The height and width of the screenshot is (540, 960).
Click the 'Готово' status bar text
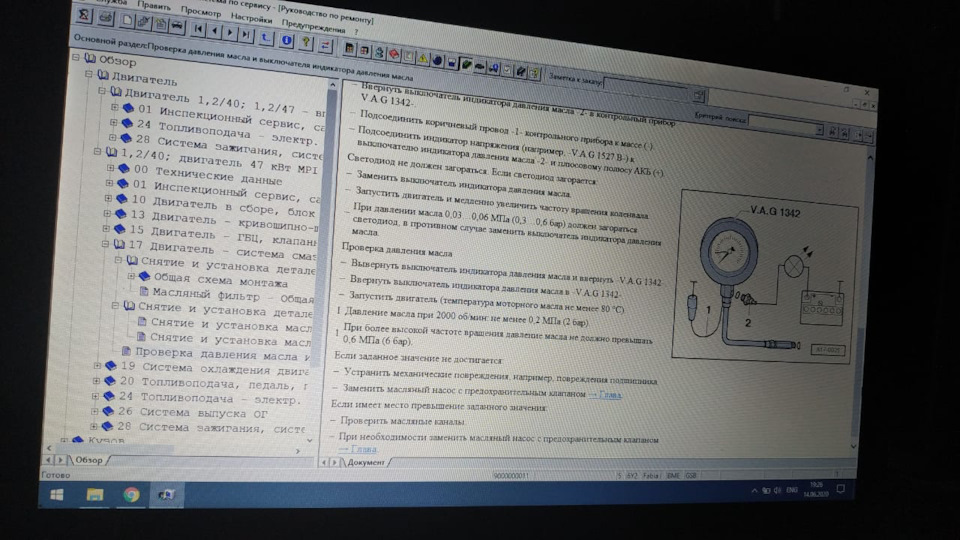click(56, 475)
